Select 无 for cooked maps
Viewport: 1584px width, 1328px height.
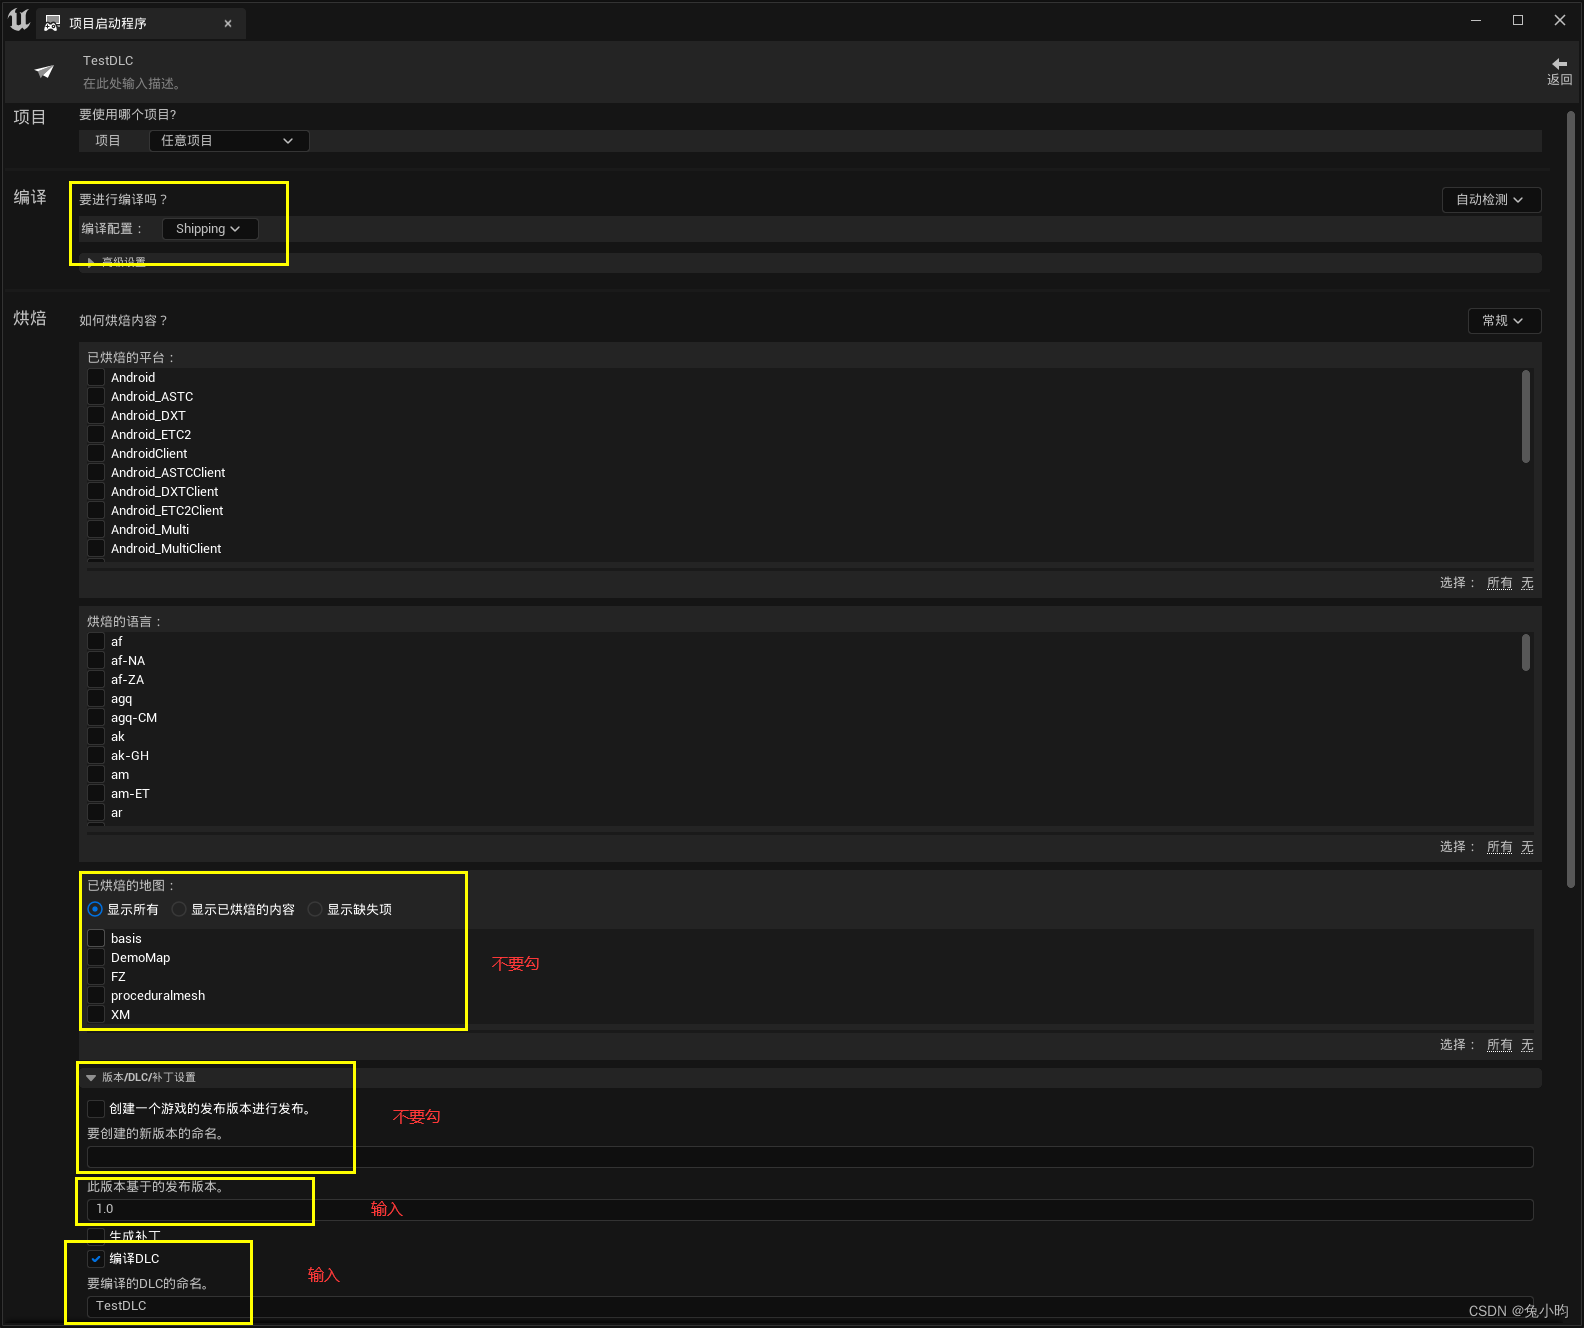[x=1527, y=1045]
